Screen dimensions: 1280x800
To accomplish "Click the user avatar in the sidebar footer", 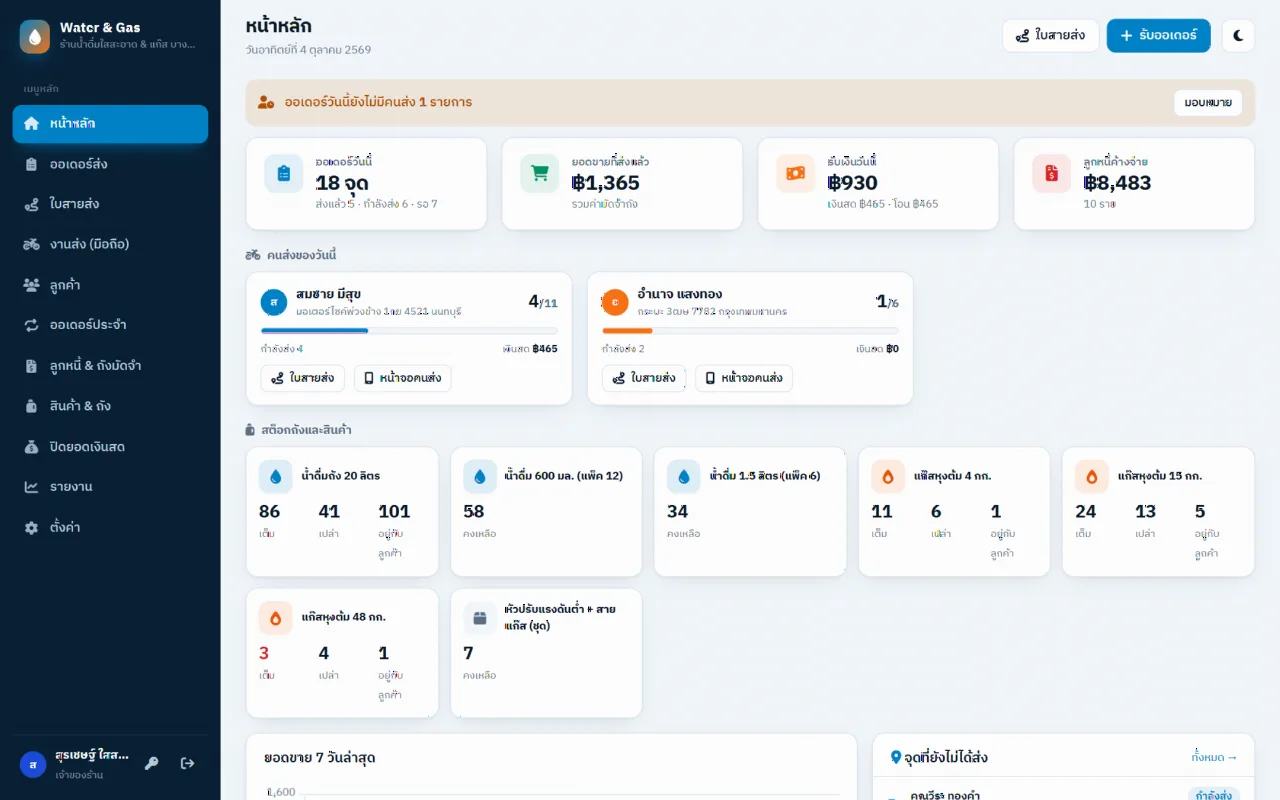I will 33,765.
